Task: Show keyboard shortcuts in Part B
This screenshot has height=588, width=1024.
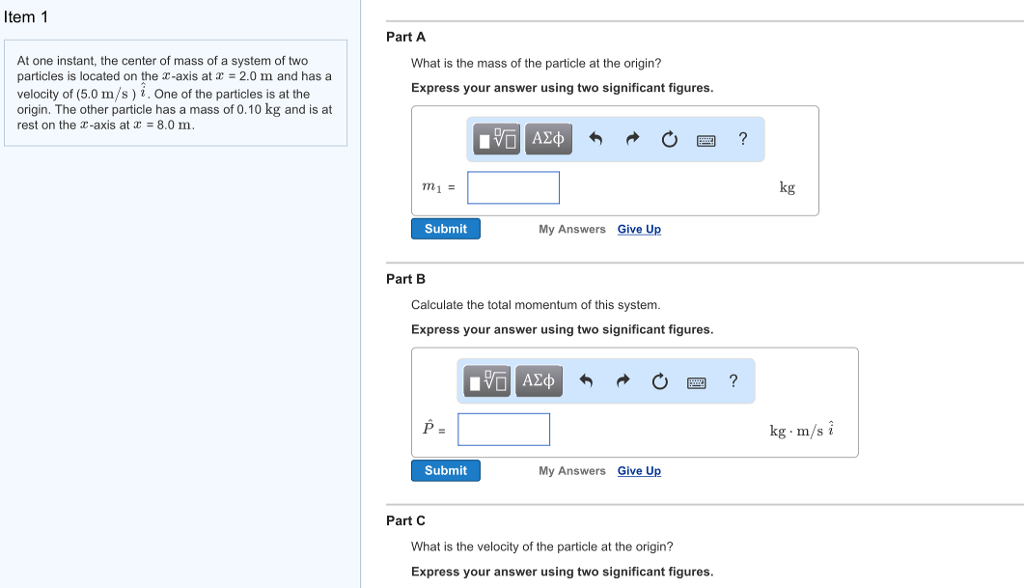Action: click(x=696, y=382)
